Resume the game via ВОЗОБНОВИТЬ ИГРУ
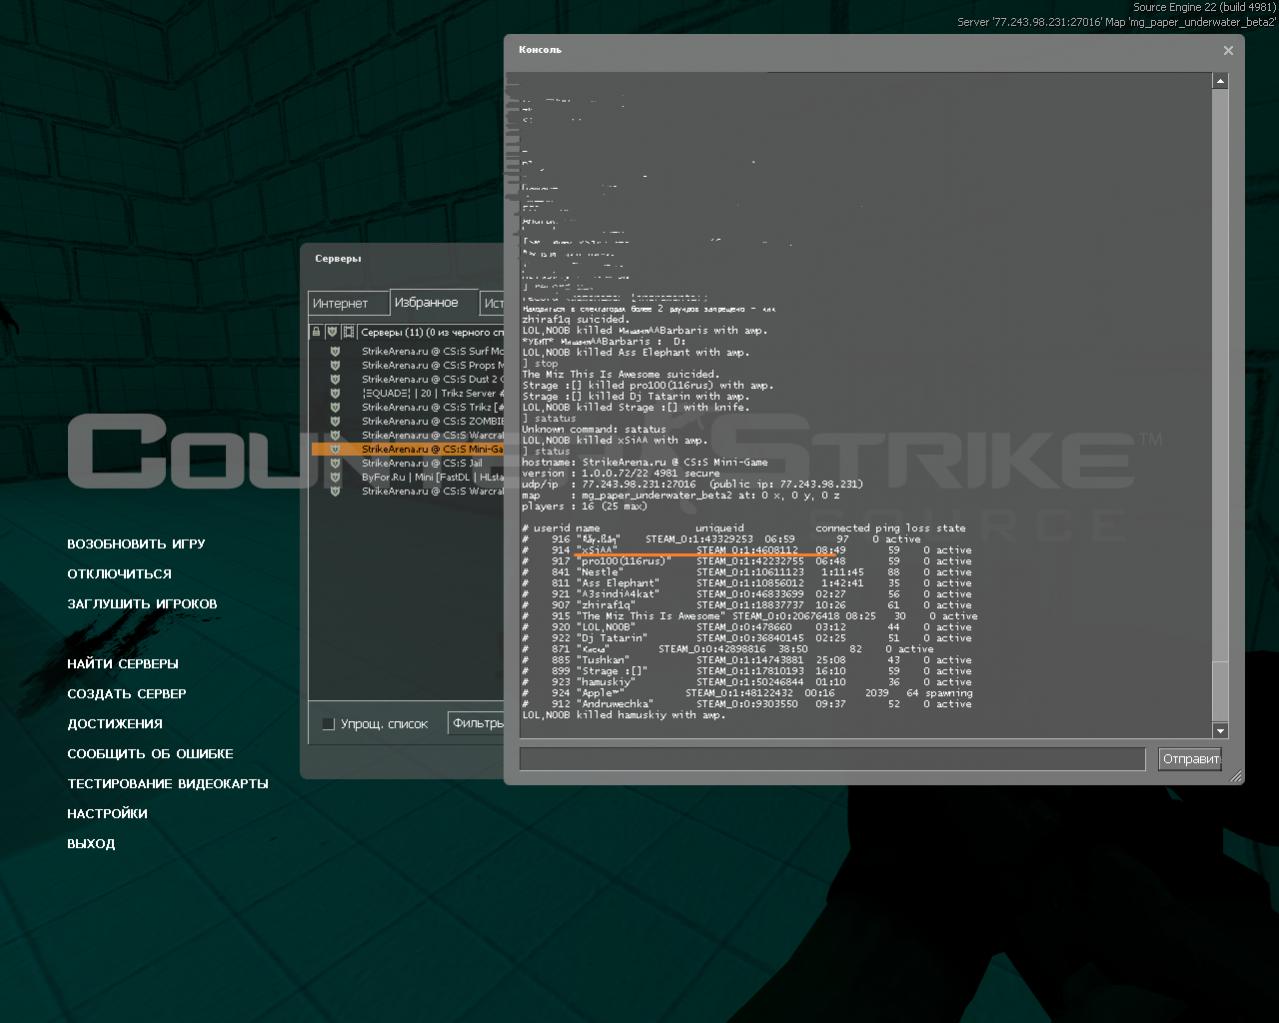The width and height of the screenshot is (1279, 1023). click(x=136, y=544)
